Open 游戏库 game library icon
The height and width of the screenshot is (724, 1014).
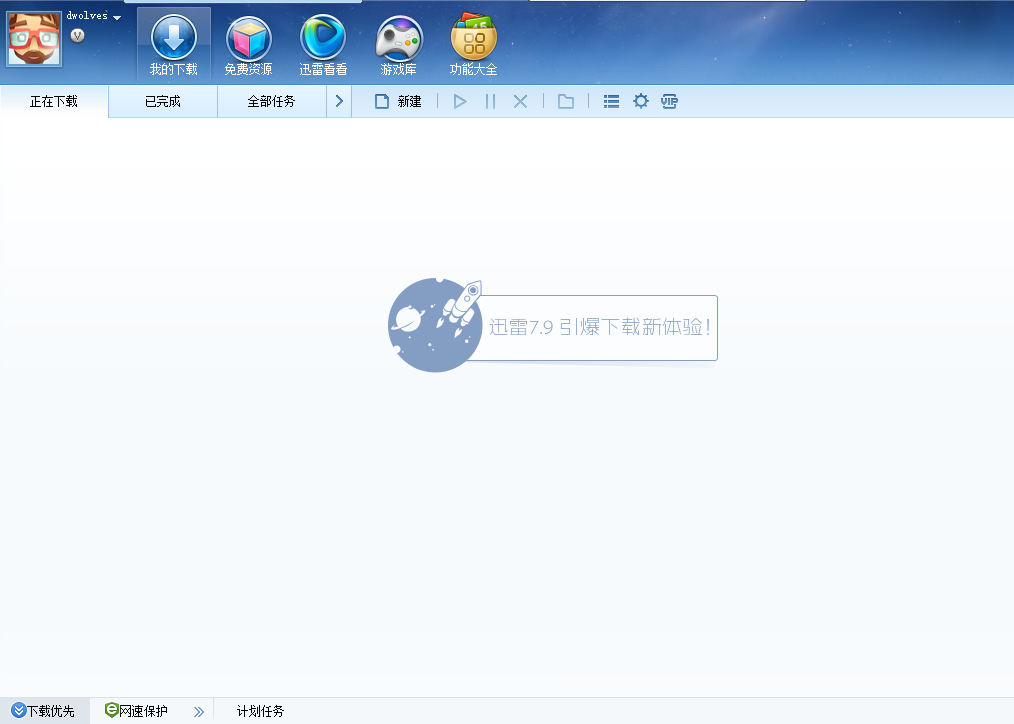pyautogui.click(x=398, y=45)
